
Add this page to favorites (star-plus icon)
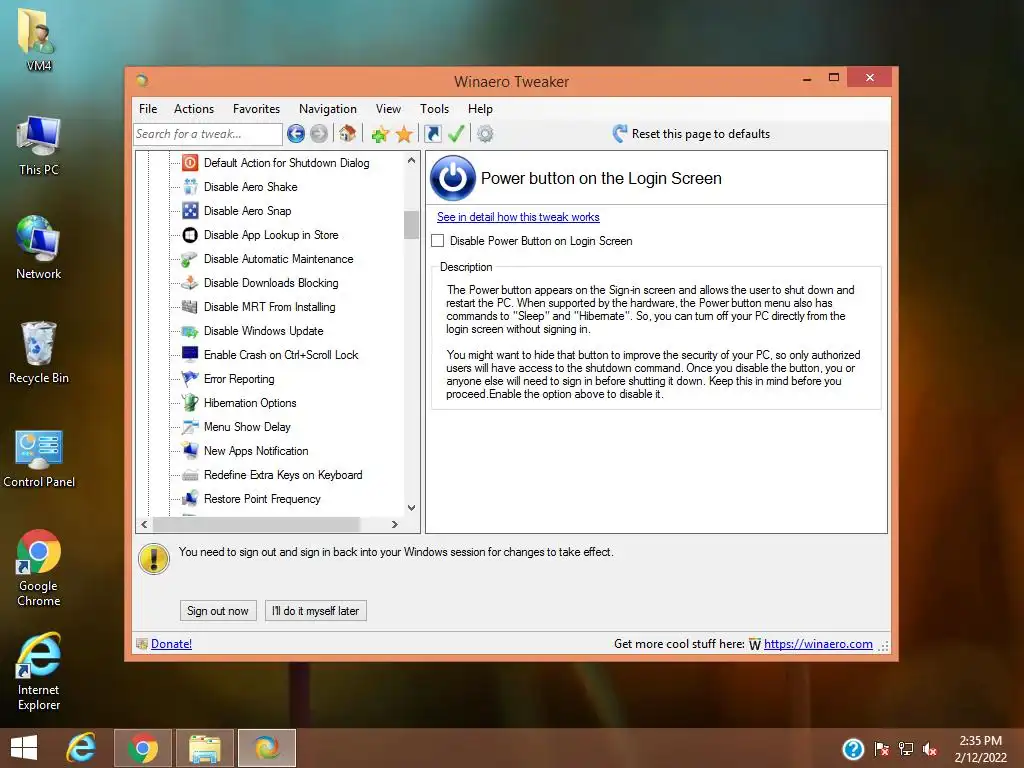(x=380, y=134)
